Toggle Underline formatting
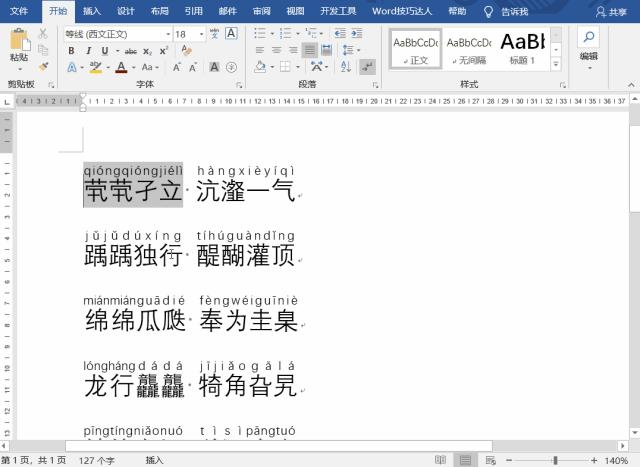Image resolution: width=640 pixels, height=467 pixels. (x=105, y=51)
